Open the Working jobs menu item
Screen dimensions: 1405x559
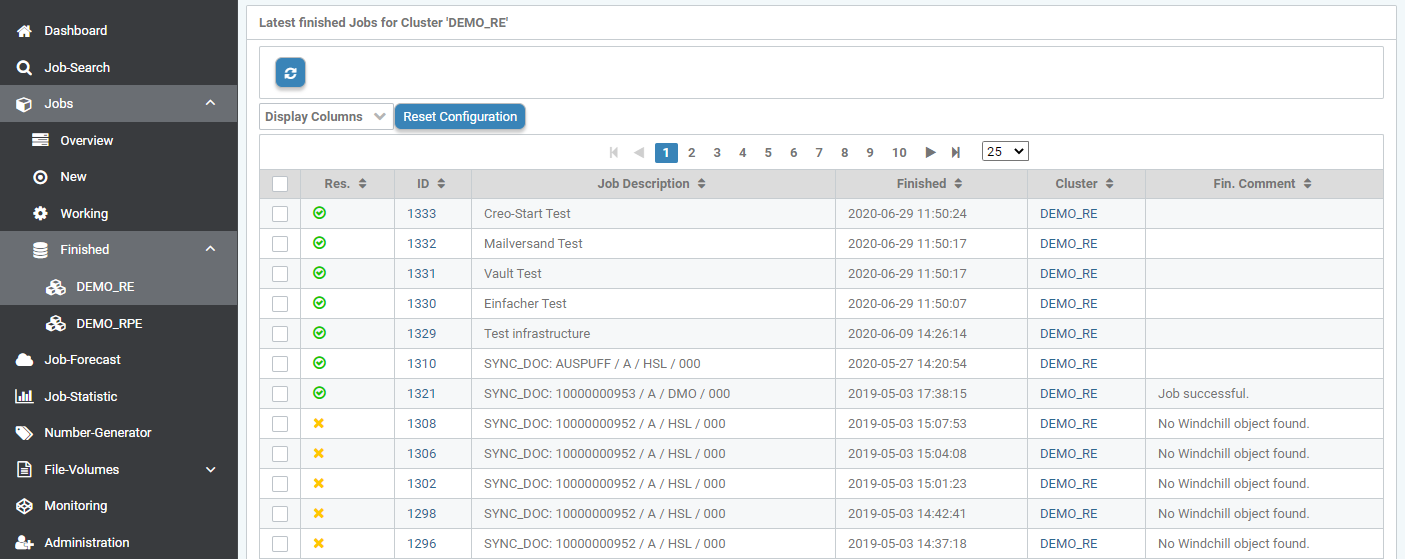tap(84, 214)
